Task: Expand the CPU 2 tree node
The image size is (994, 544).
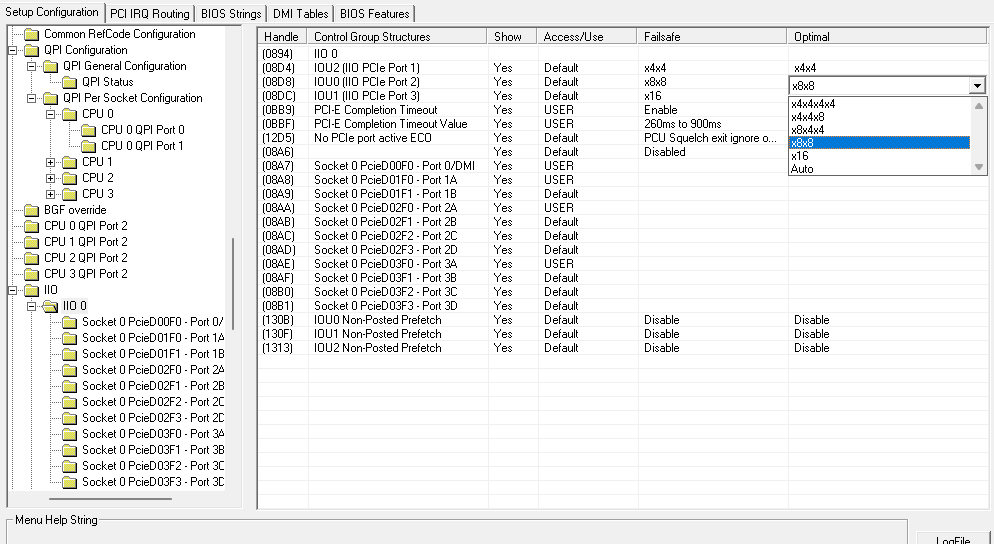Action: click(51, 178)
